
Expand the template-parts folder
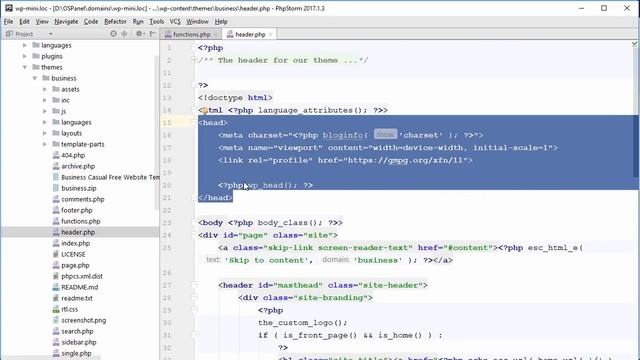click(44, 144)
